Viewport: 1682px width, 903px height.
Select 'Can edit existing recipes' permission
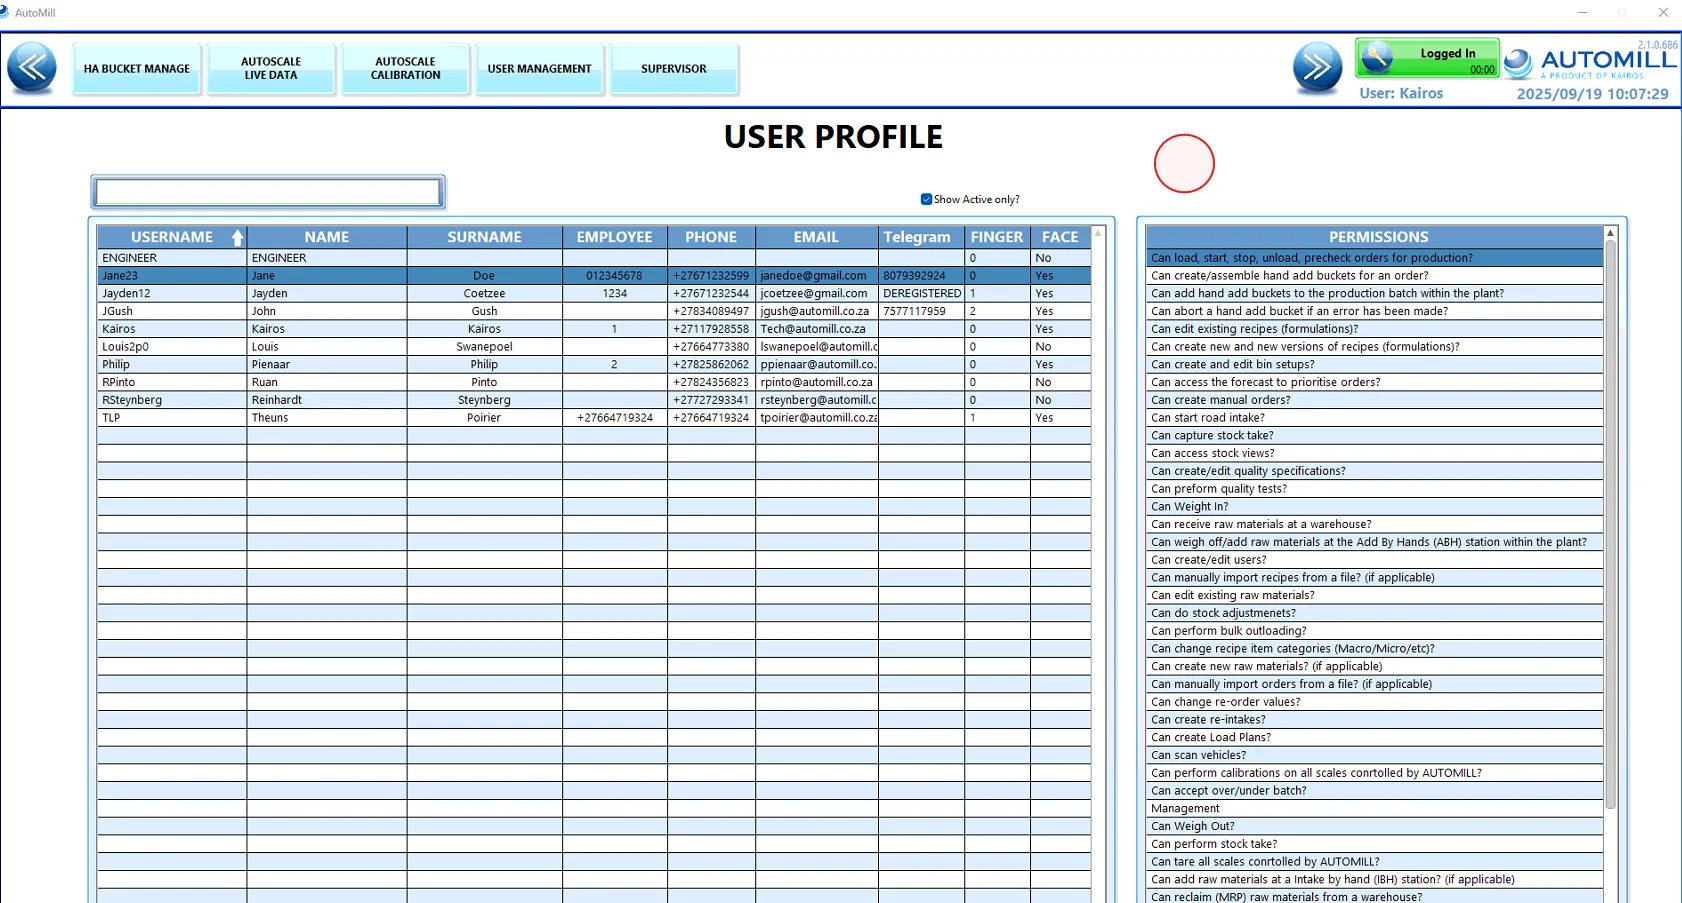pyautogui.click(x=1375, y=329)
